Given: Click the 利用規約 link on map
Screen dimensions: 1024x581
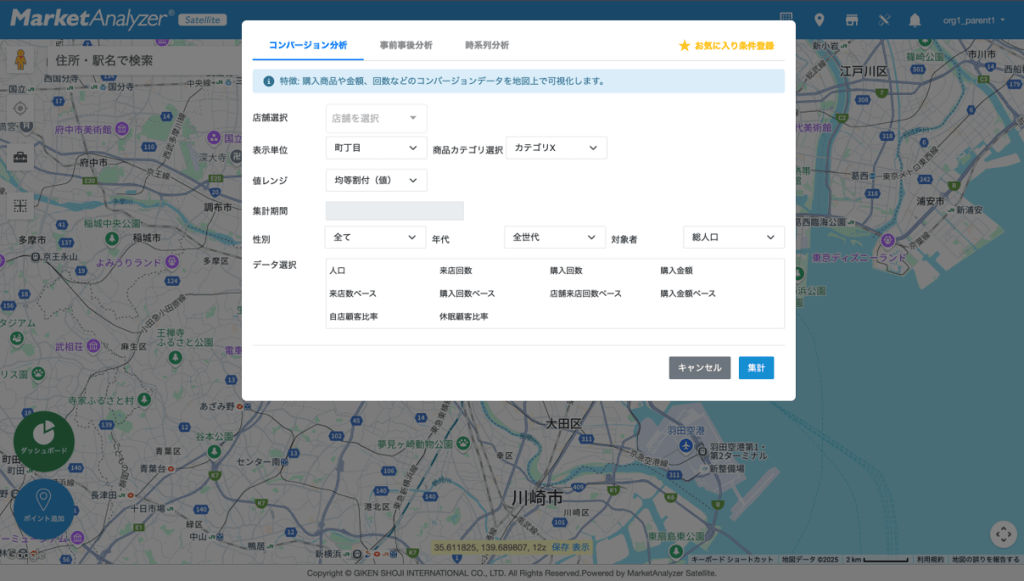Looking at the screenshot, I should coord(930,559).
